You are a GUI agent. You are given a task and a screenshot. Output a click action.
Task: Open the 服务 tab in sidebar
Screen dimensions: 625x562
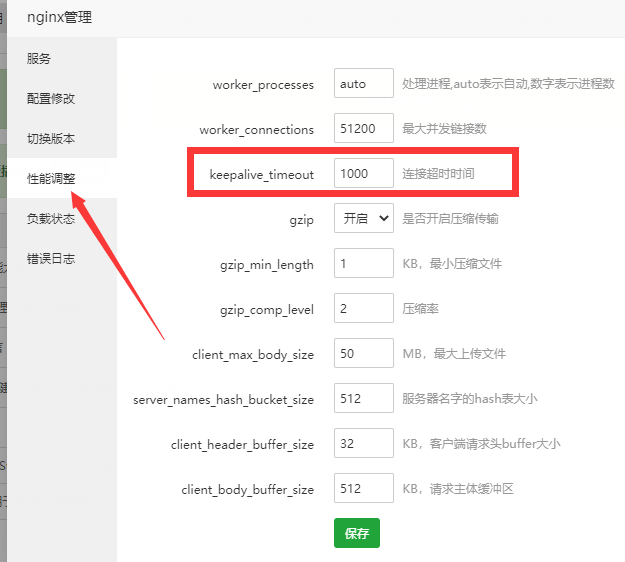click(39, 59)
